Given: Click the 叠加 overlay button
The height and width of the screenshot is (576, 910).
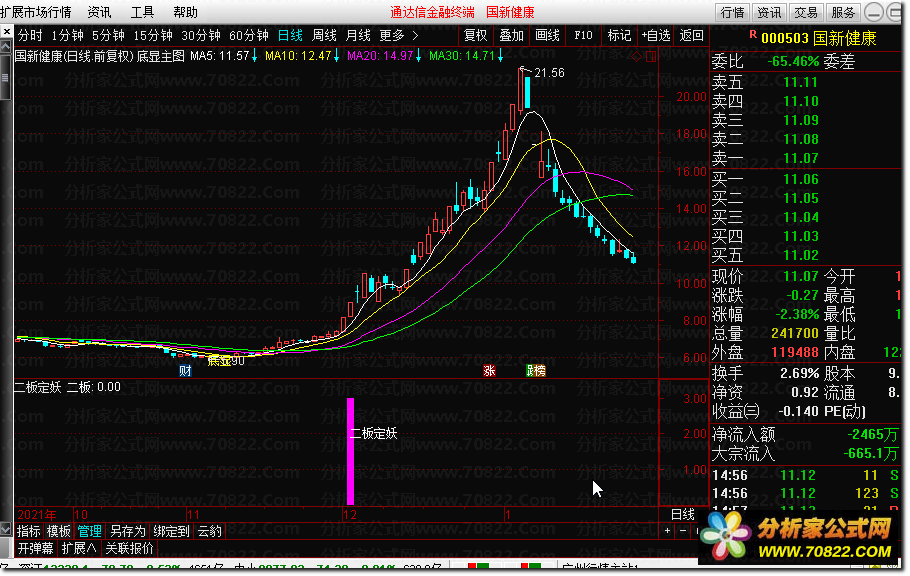Looking at the screenshot, I should pyautogui.click(x=512, y=36).
